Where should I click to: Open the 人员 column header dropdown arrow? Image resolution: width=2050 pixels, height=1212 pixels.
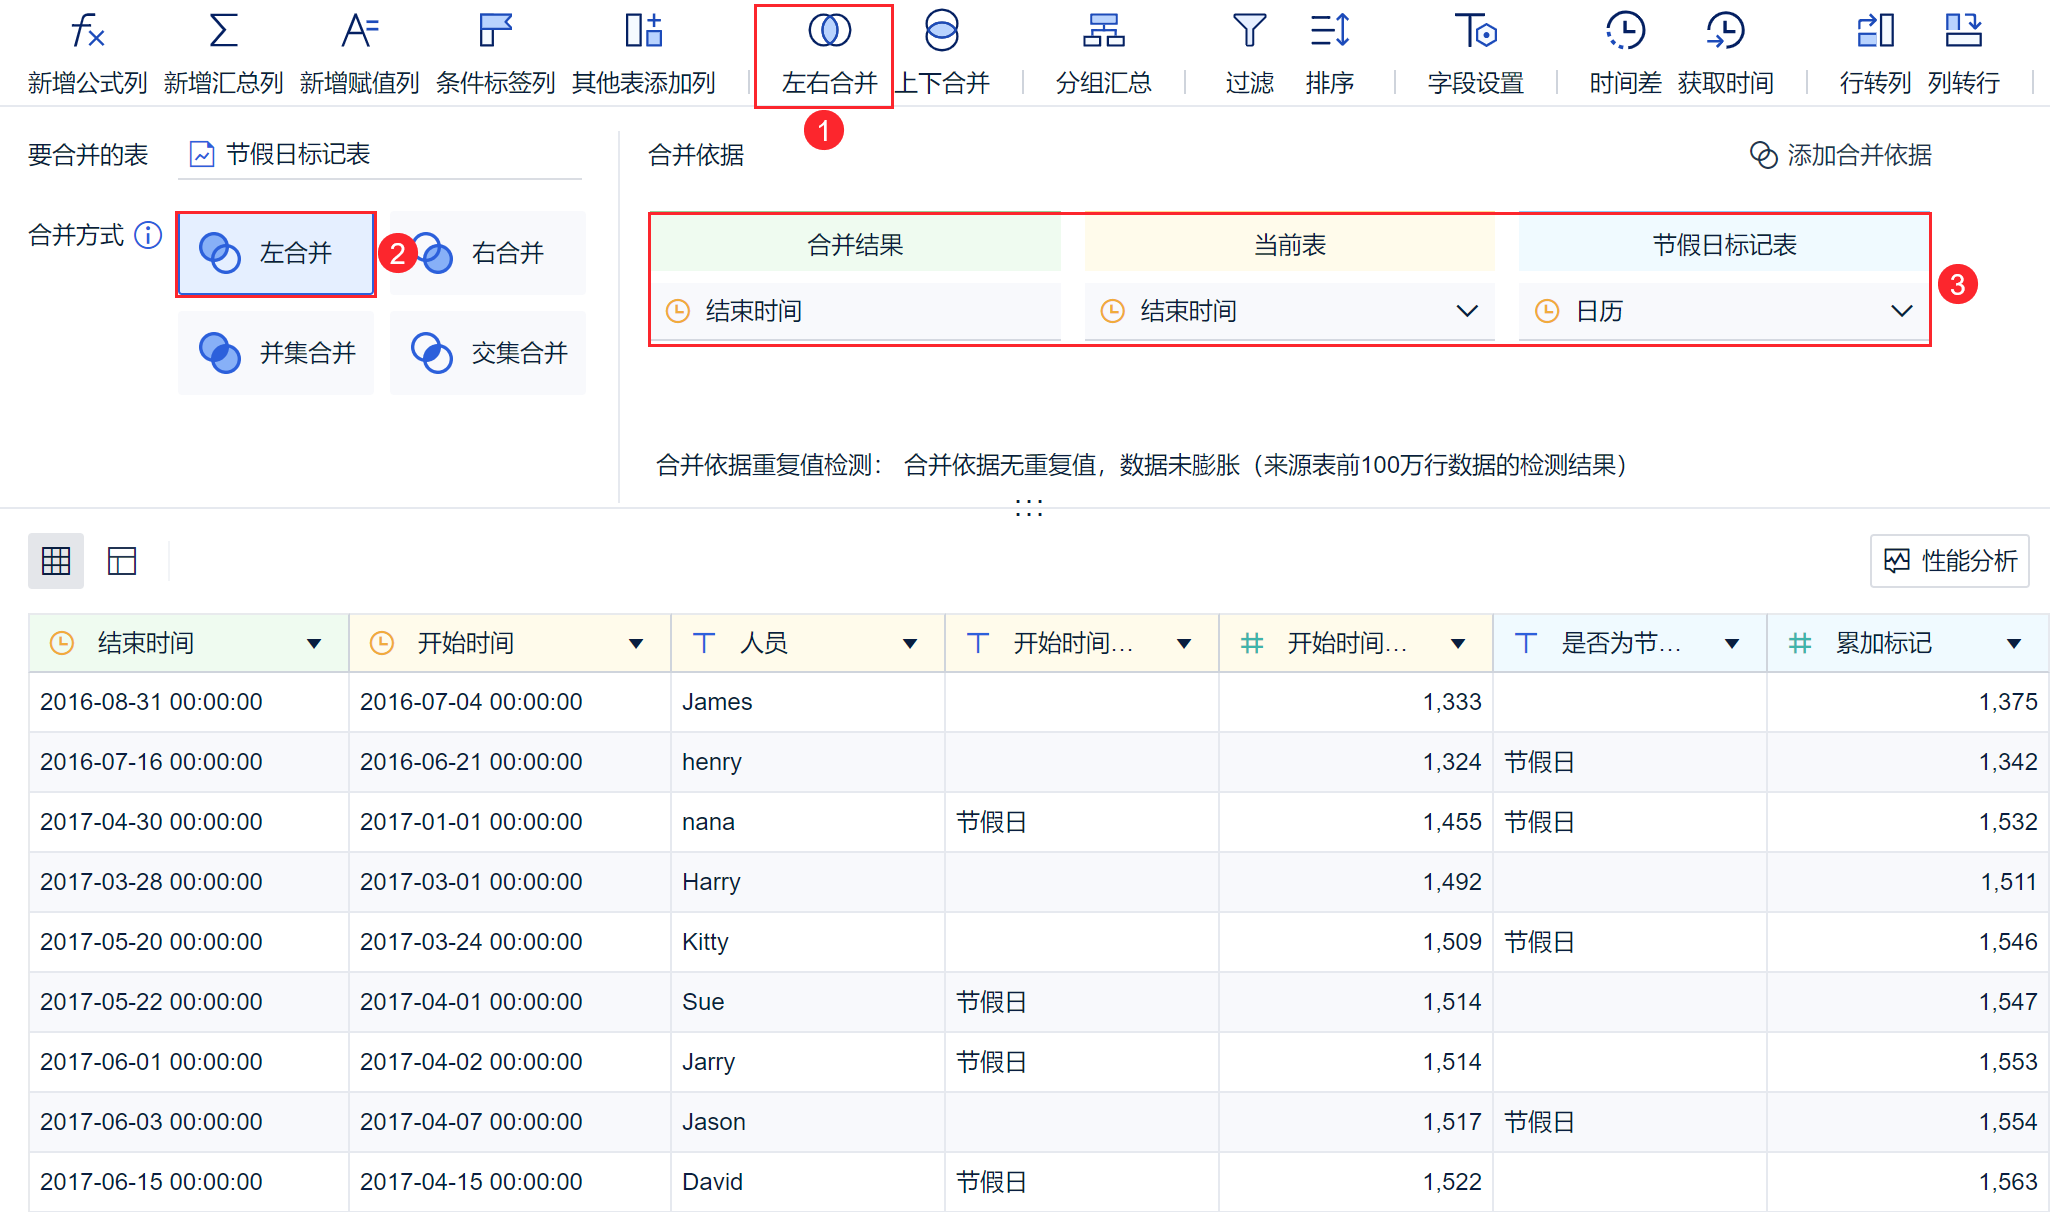[x=910, y=644]
